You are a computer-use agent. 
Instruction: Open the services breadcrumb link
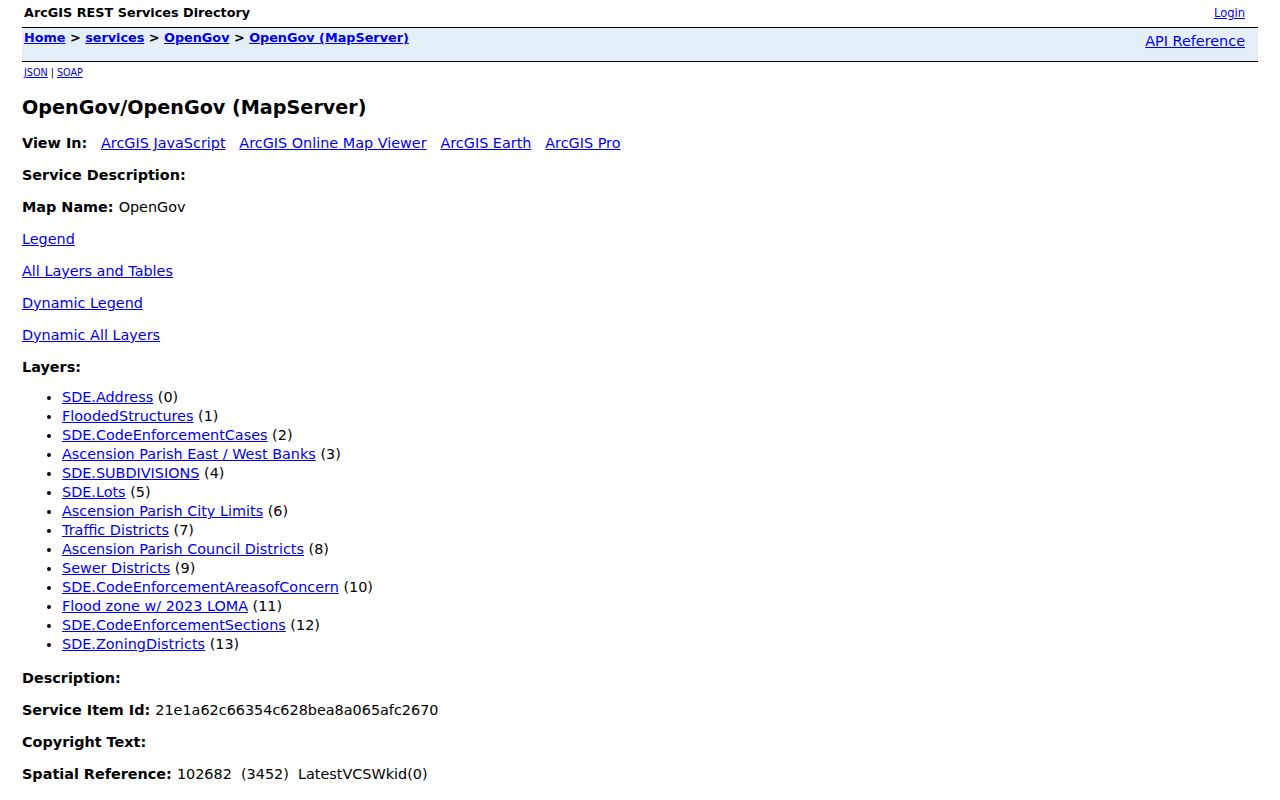(115, 38)
